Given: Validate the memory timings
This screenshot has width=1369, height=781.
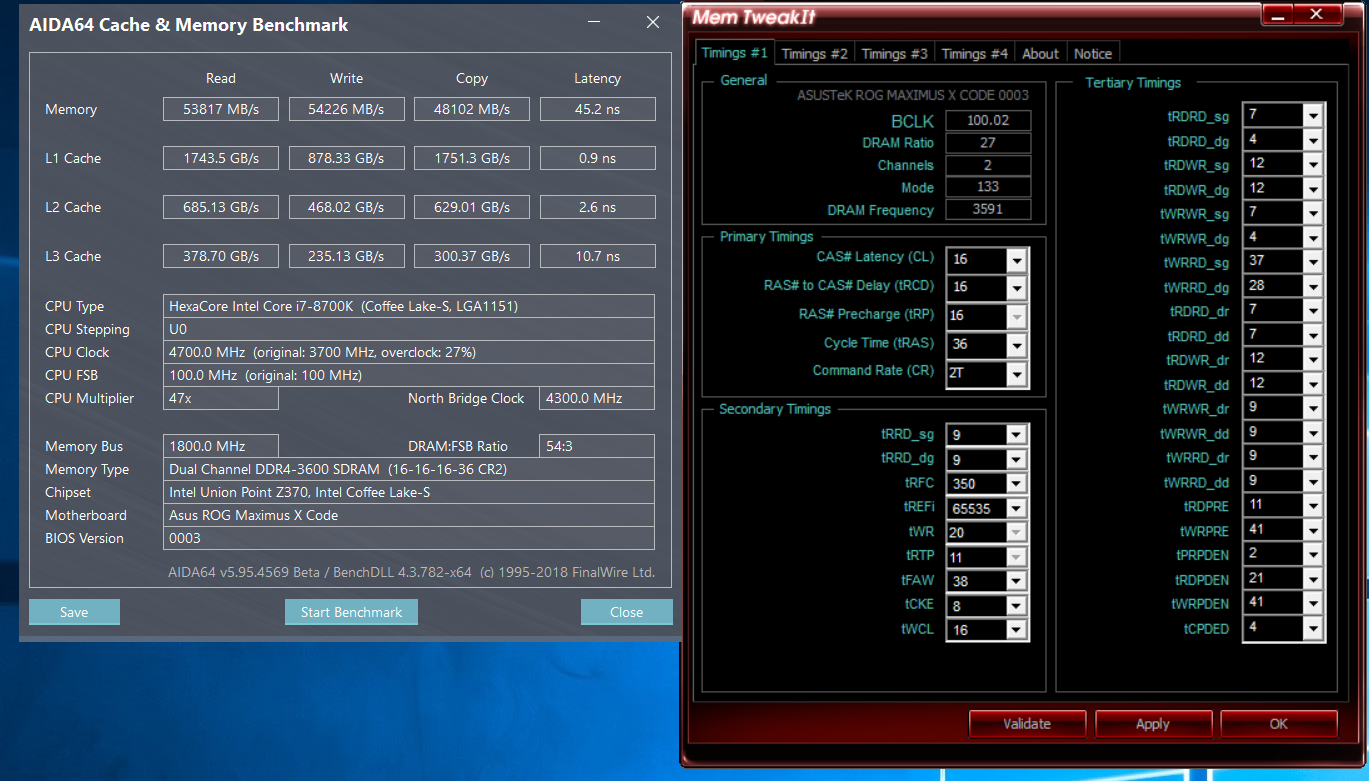Looking at the screenshot, I should pos(1027,724).
